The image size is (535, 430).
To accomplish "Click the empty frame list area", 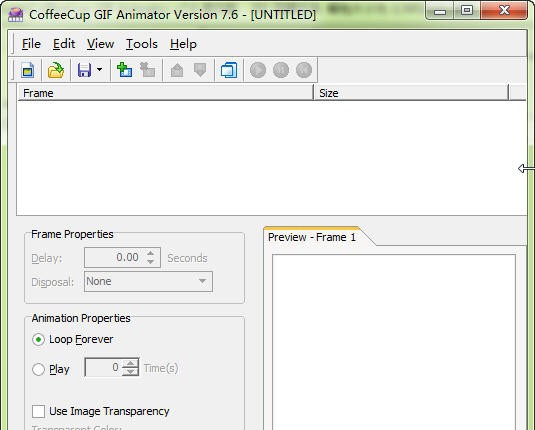I will 271,158.
